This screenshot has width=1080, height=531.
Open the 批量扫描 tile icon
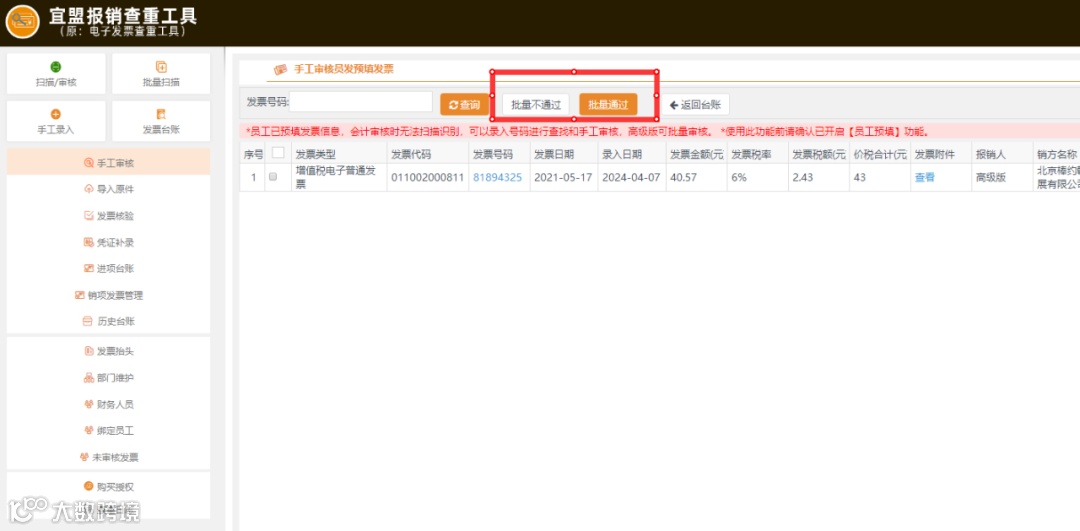pos(161,67)
